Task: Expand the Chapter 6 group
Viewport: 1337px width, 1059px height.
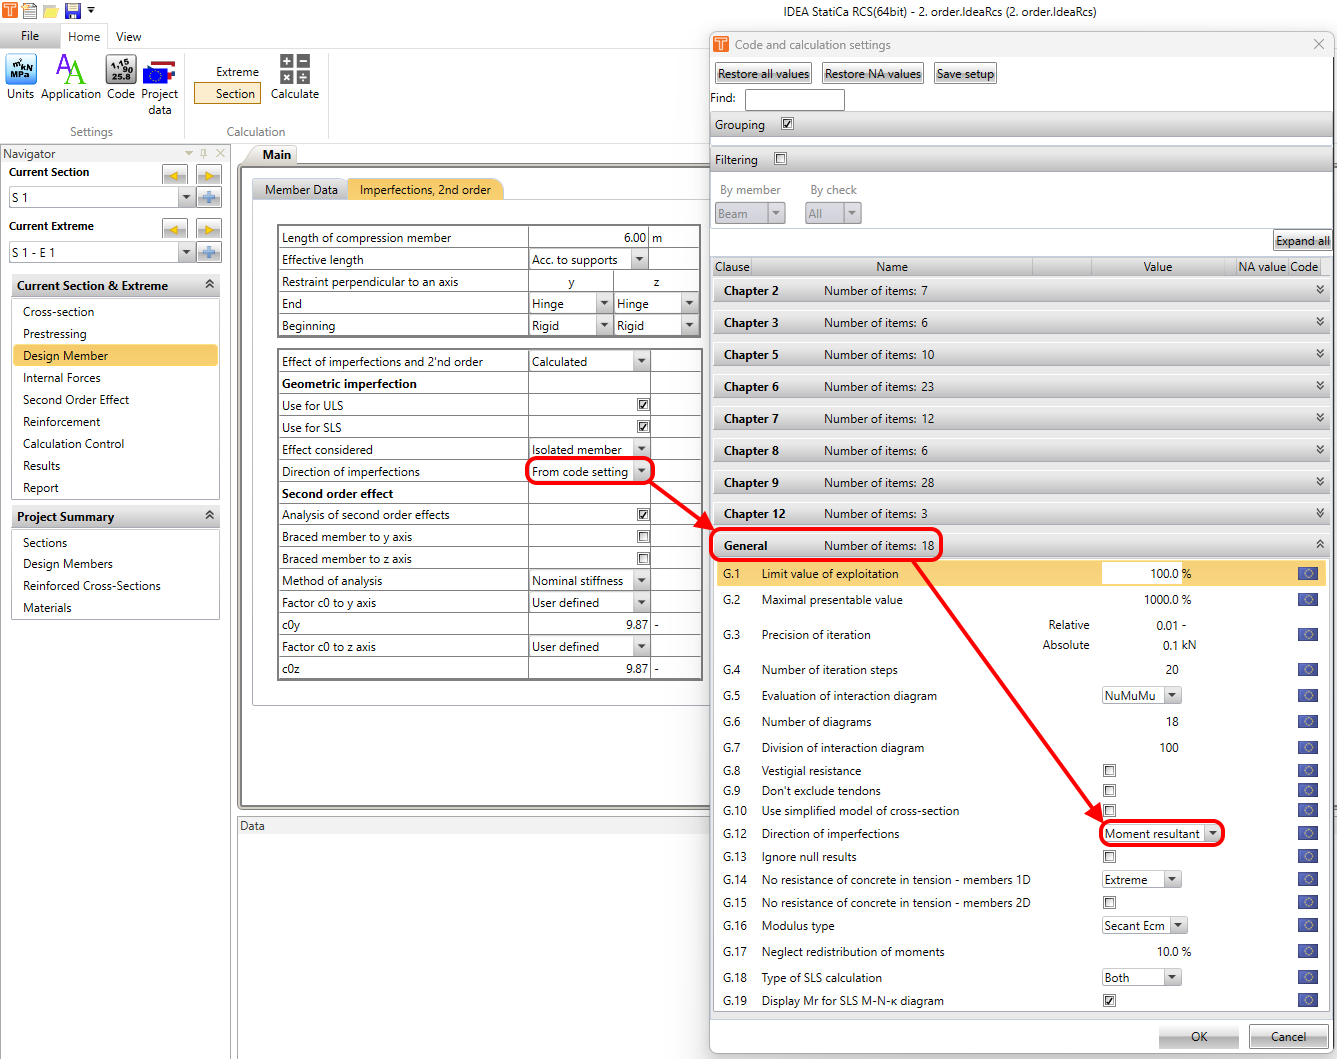Action: tap(1319, 386)
